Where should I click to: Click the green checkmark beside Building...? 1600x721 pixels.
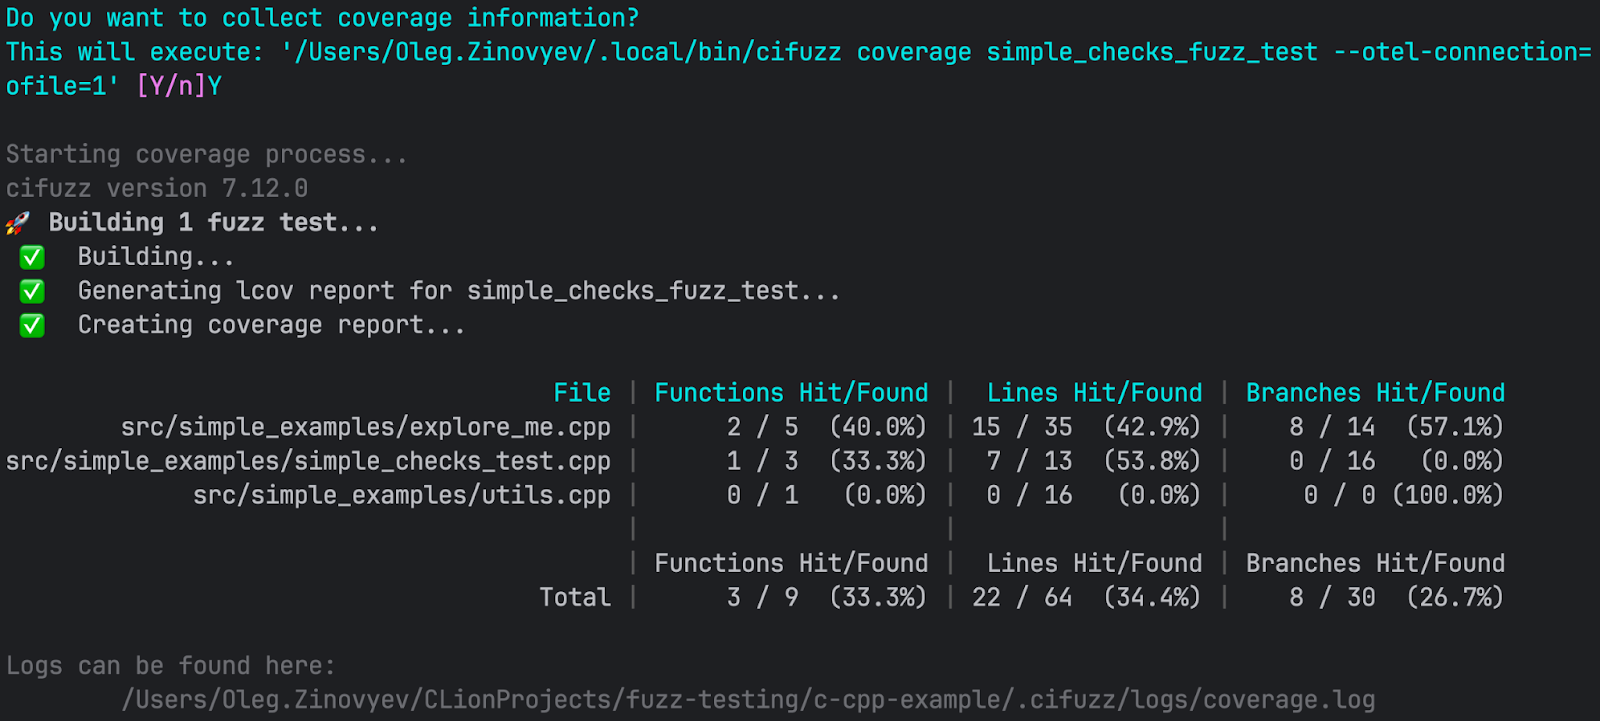pos(32,258)
